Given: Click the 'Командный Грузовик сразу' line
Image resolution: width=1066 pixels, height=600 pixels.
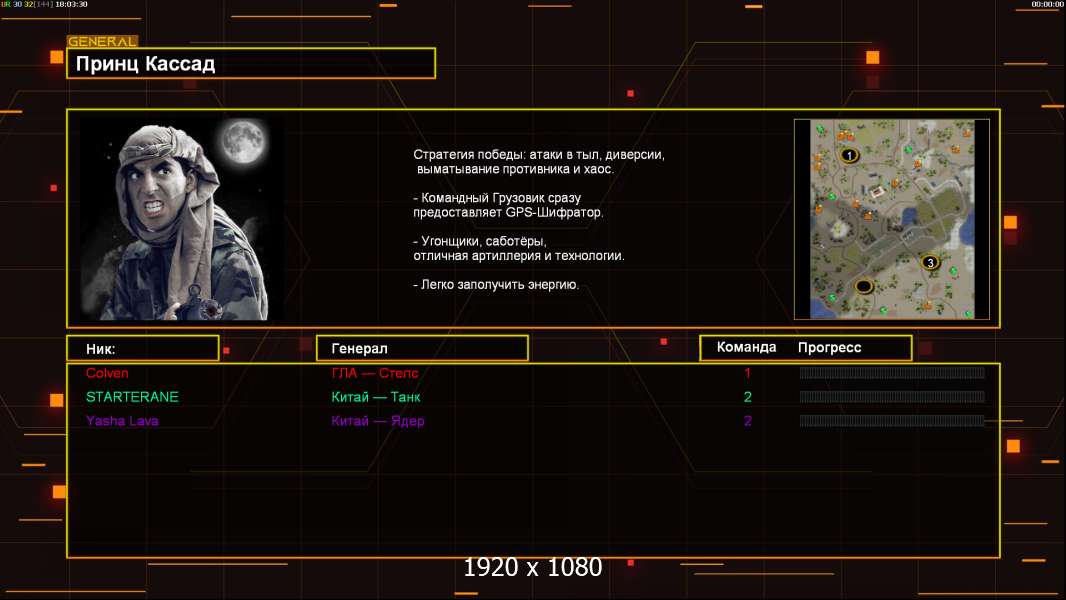Looking at the screenshot, I should click(497, 198).
